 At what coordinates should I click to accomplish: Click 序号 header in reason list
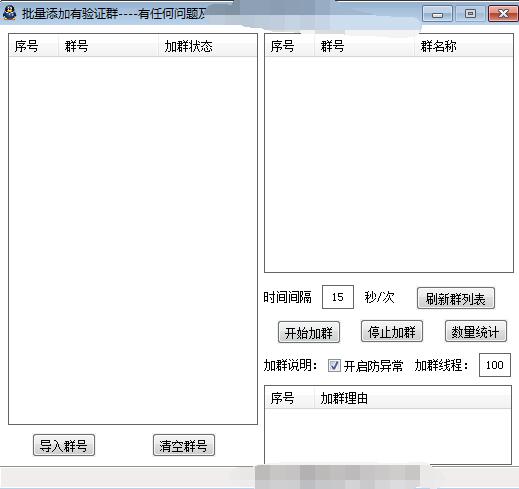pos(290,398)
